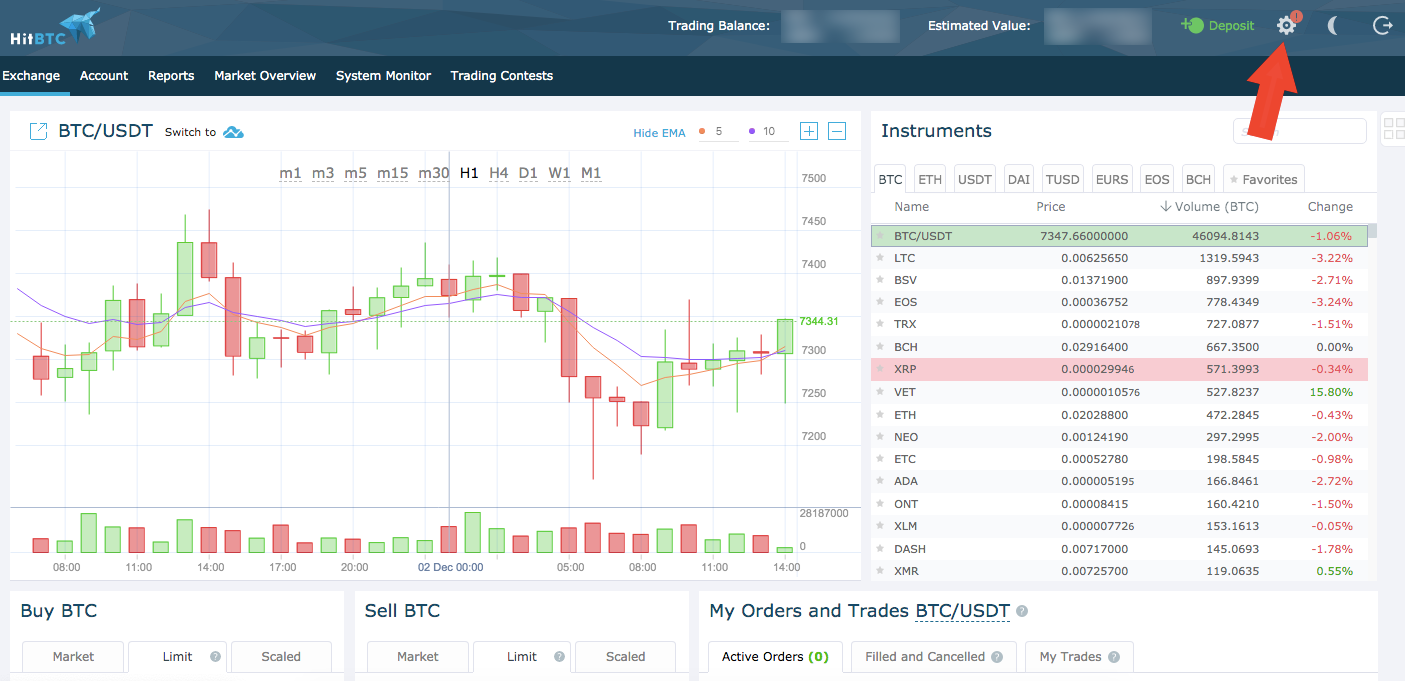Toggle favorite star for XMR

(x=880, y=571)
